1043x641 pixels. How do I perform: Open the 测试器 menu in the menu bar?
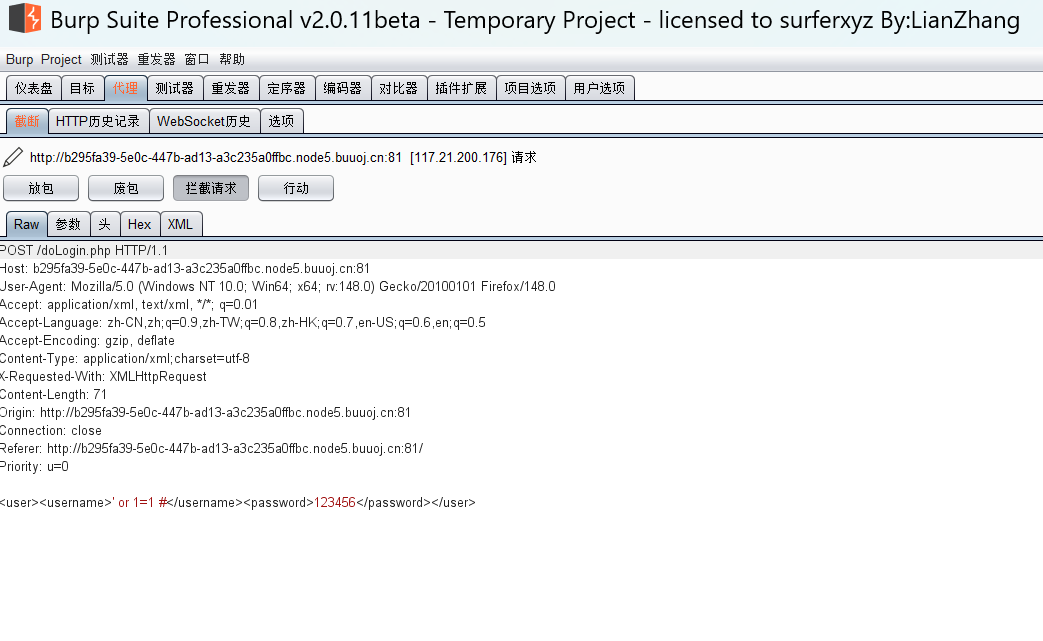[109, 59]
